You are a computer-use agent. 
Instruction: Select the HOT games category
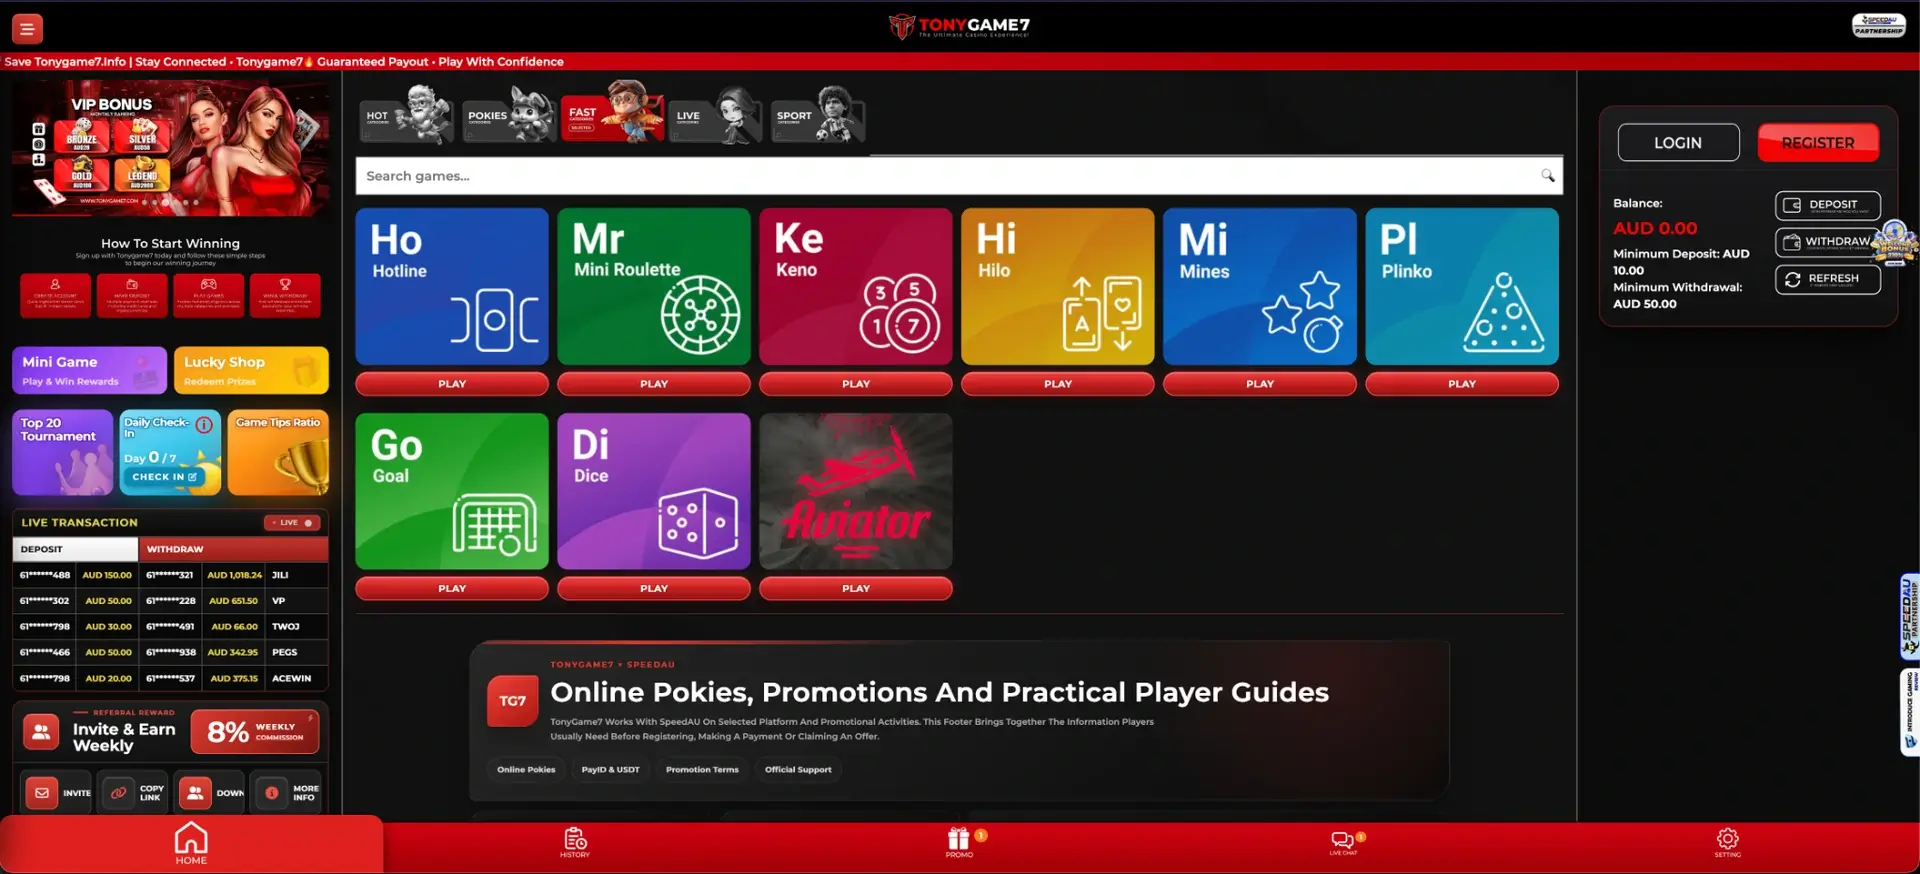pos(406,115)
